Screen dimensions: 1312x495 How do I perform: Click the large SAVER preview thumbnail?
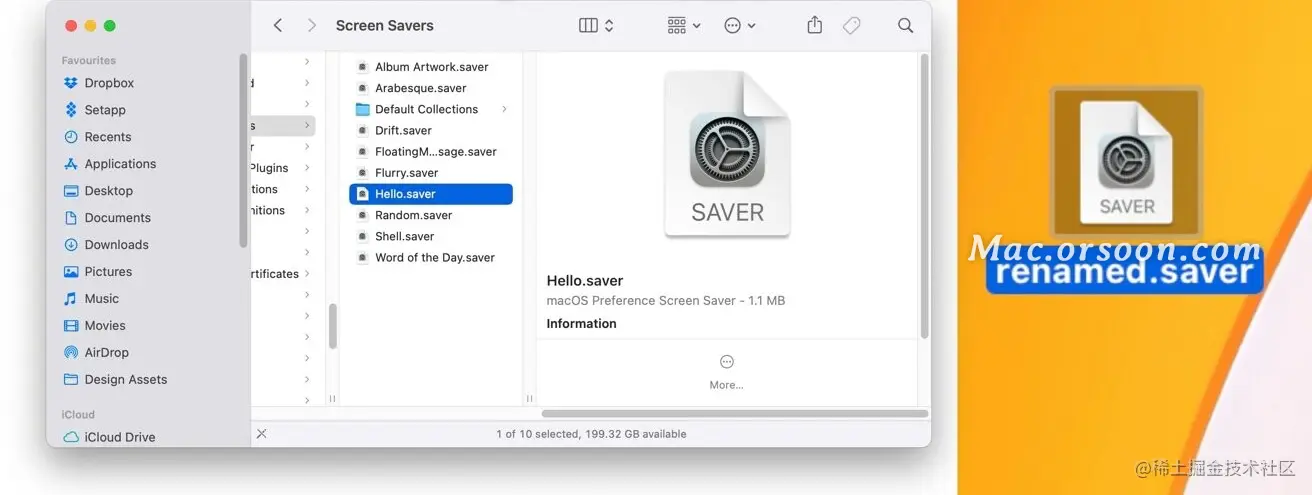point(727,154)
